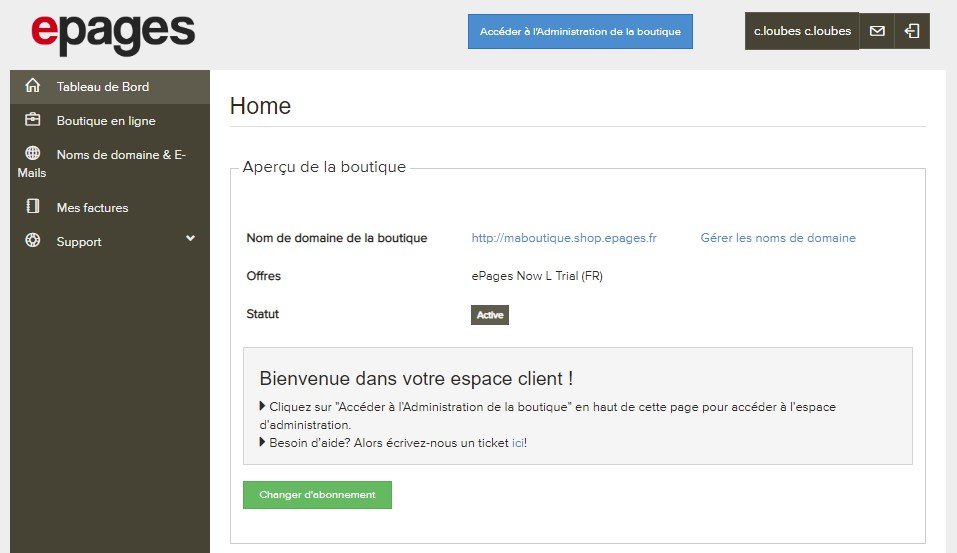
Task: Click Gérer les noms de domaine link
Action: (778, 238)
